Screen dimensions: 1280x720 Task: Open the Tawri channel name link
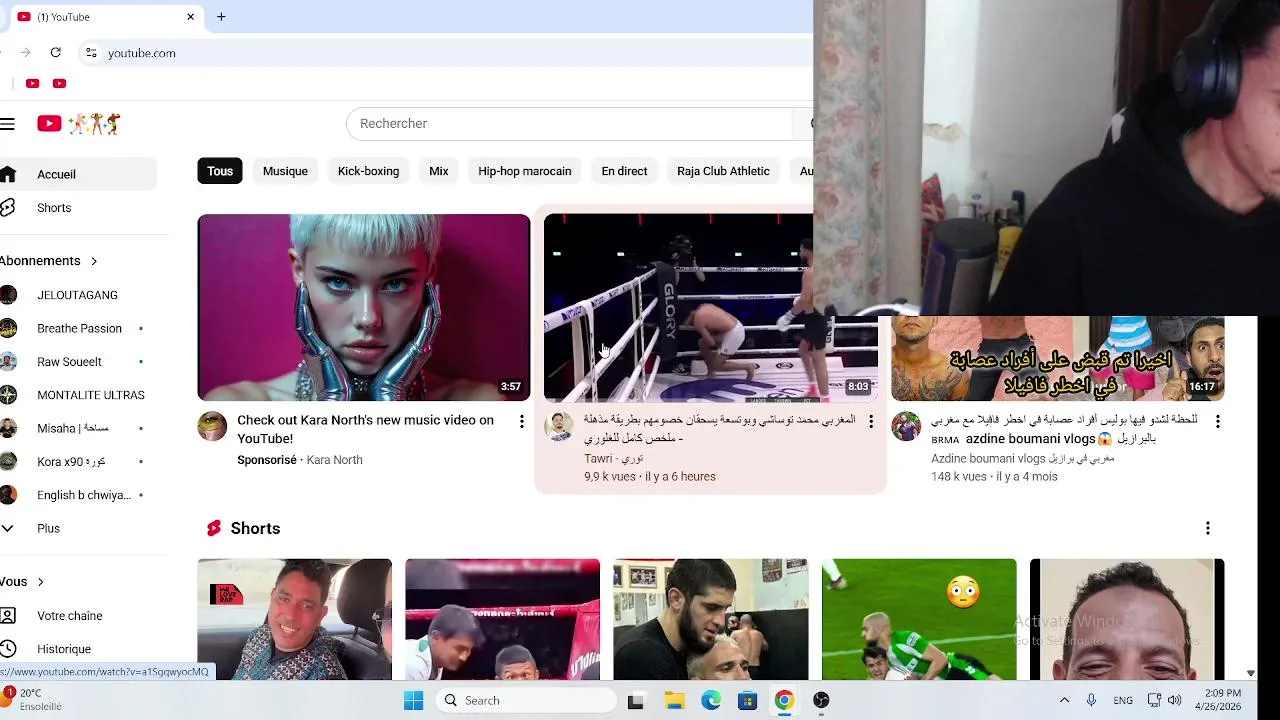(x=614, y=459)
